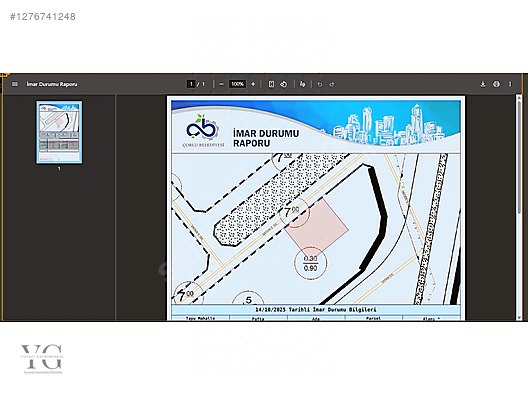Click the scrollbar down arrow
This screenshot has width=528, height=396.
click(519, 317)
